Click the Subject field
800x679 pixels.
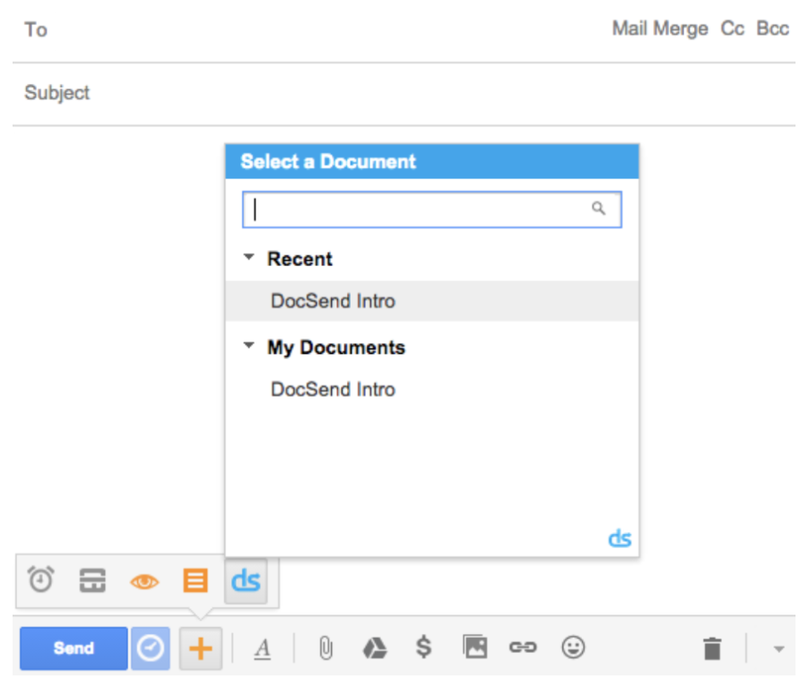404,93
